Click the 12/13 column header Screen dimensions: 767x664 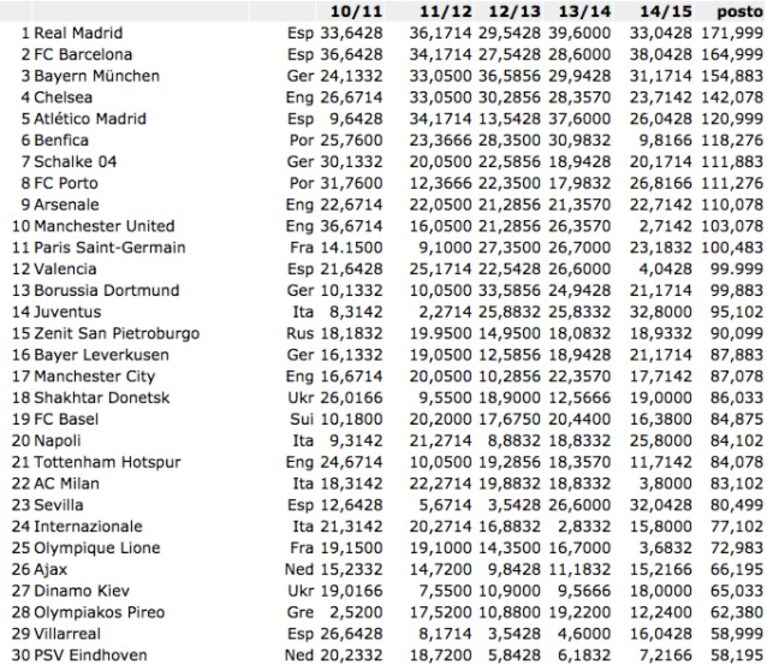(515, 11)
